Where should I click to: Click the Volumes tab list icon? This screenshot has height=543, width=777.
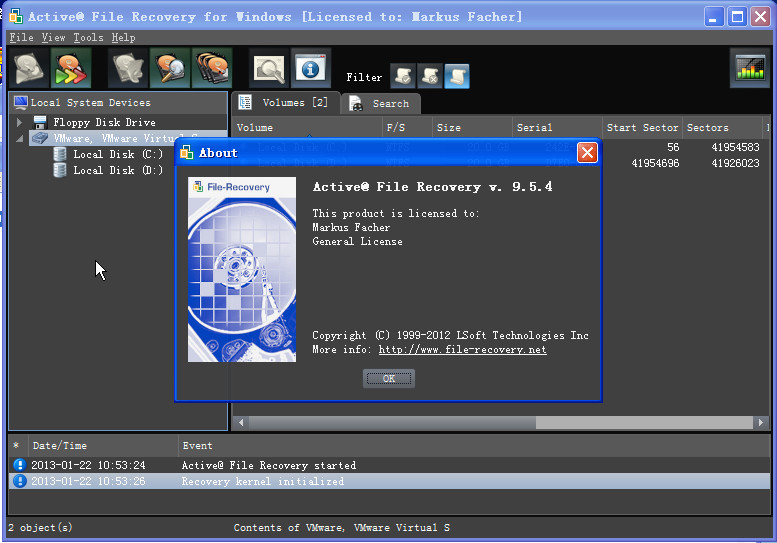pos(245,102)
